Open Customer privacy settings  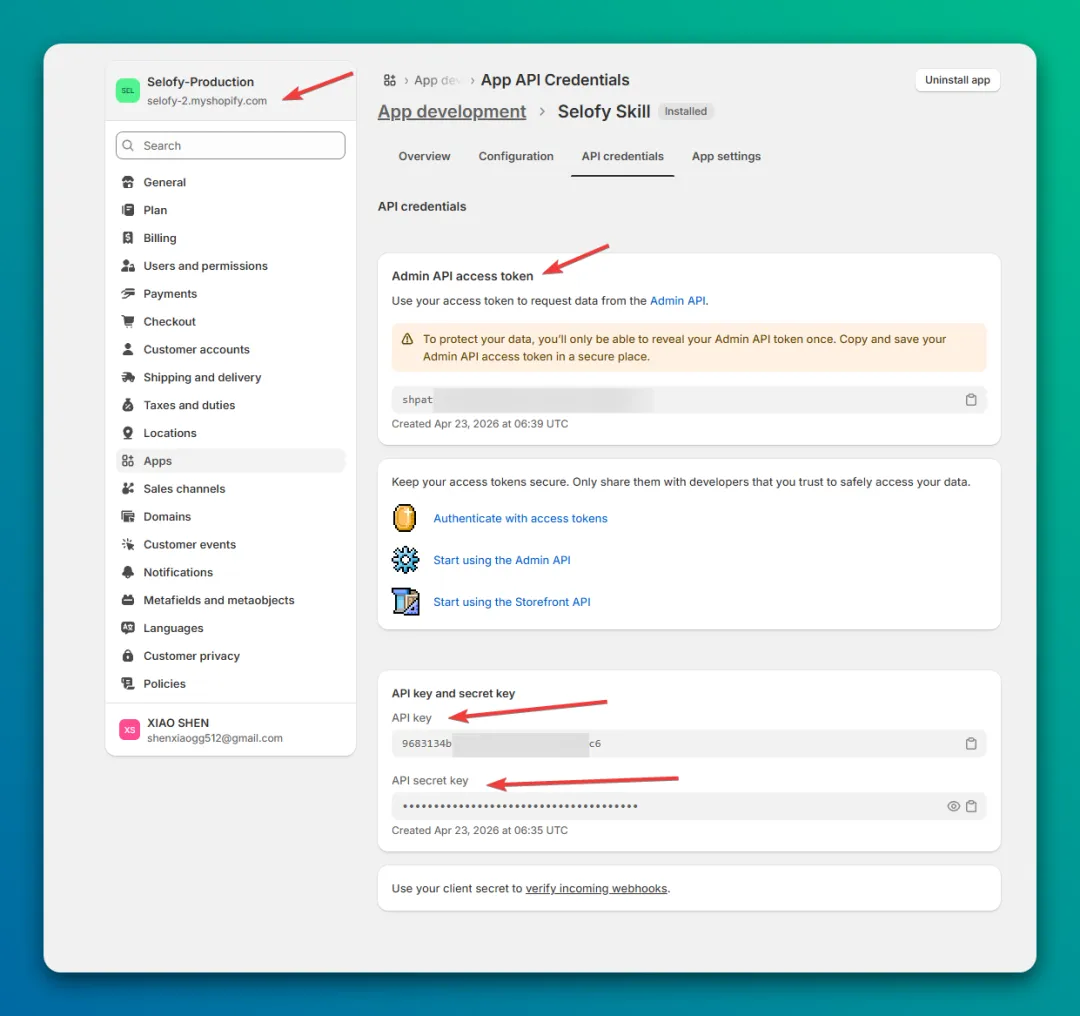(x=231, y=656)
